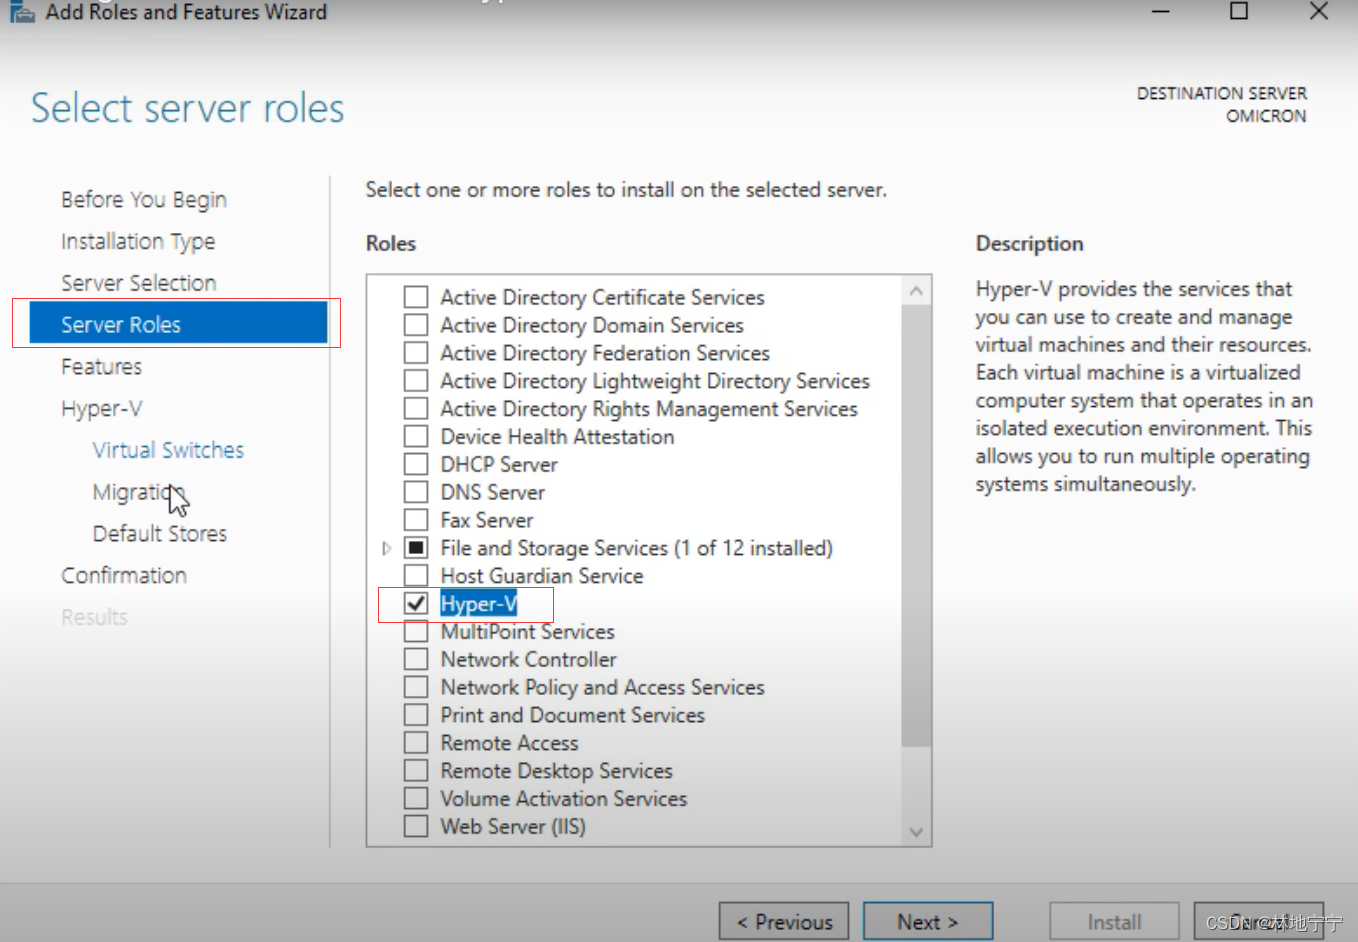Enable Network Policy and Access Services
Viewport: 1358px width, 942px height.
point(416,687)
